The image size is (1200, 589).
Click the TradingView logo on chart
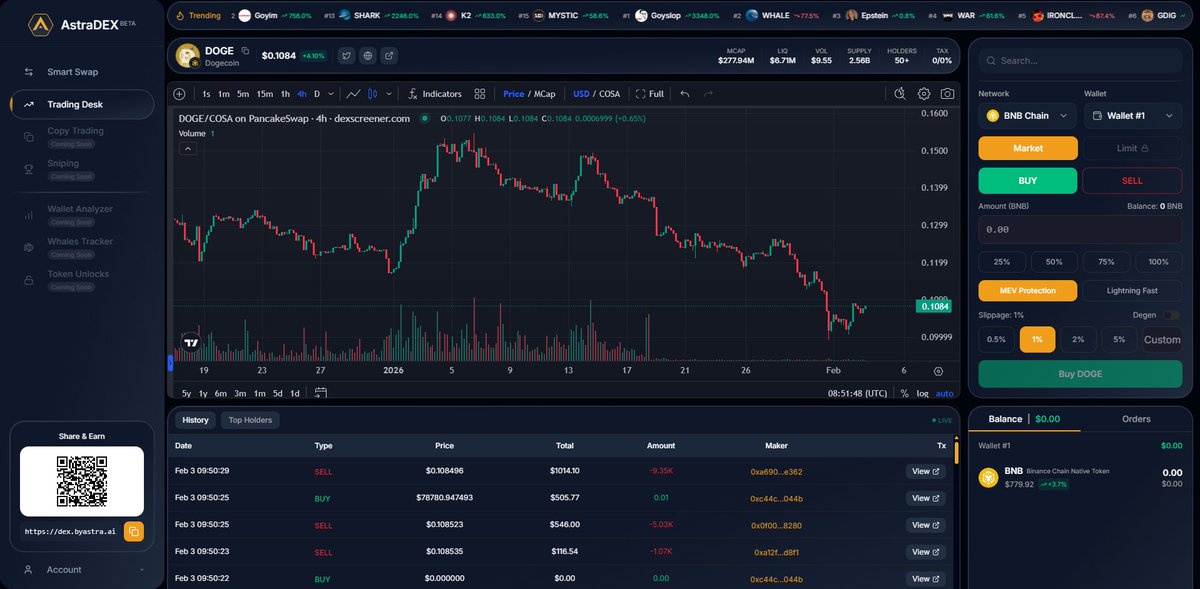coord(191,342)
